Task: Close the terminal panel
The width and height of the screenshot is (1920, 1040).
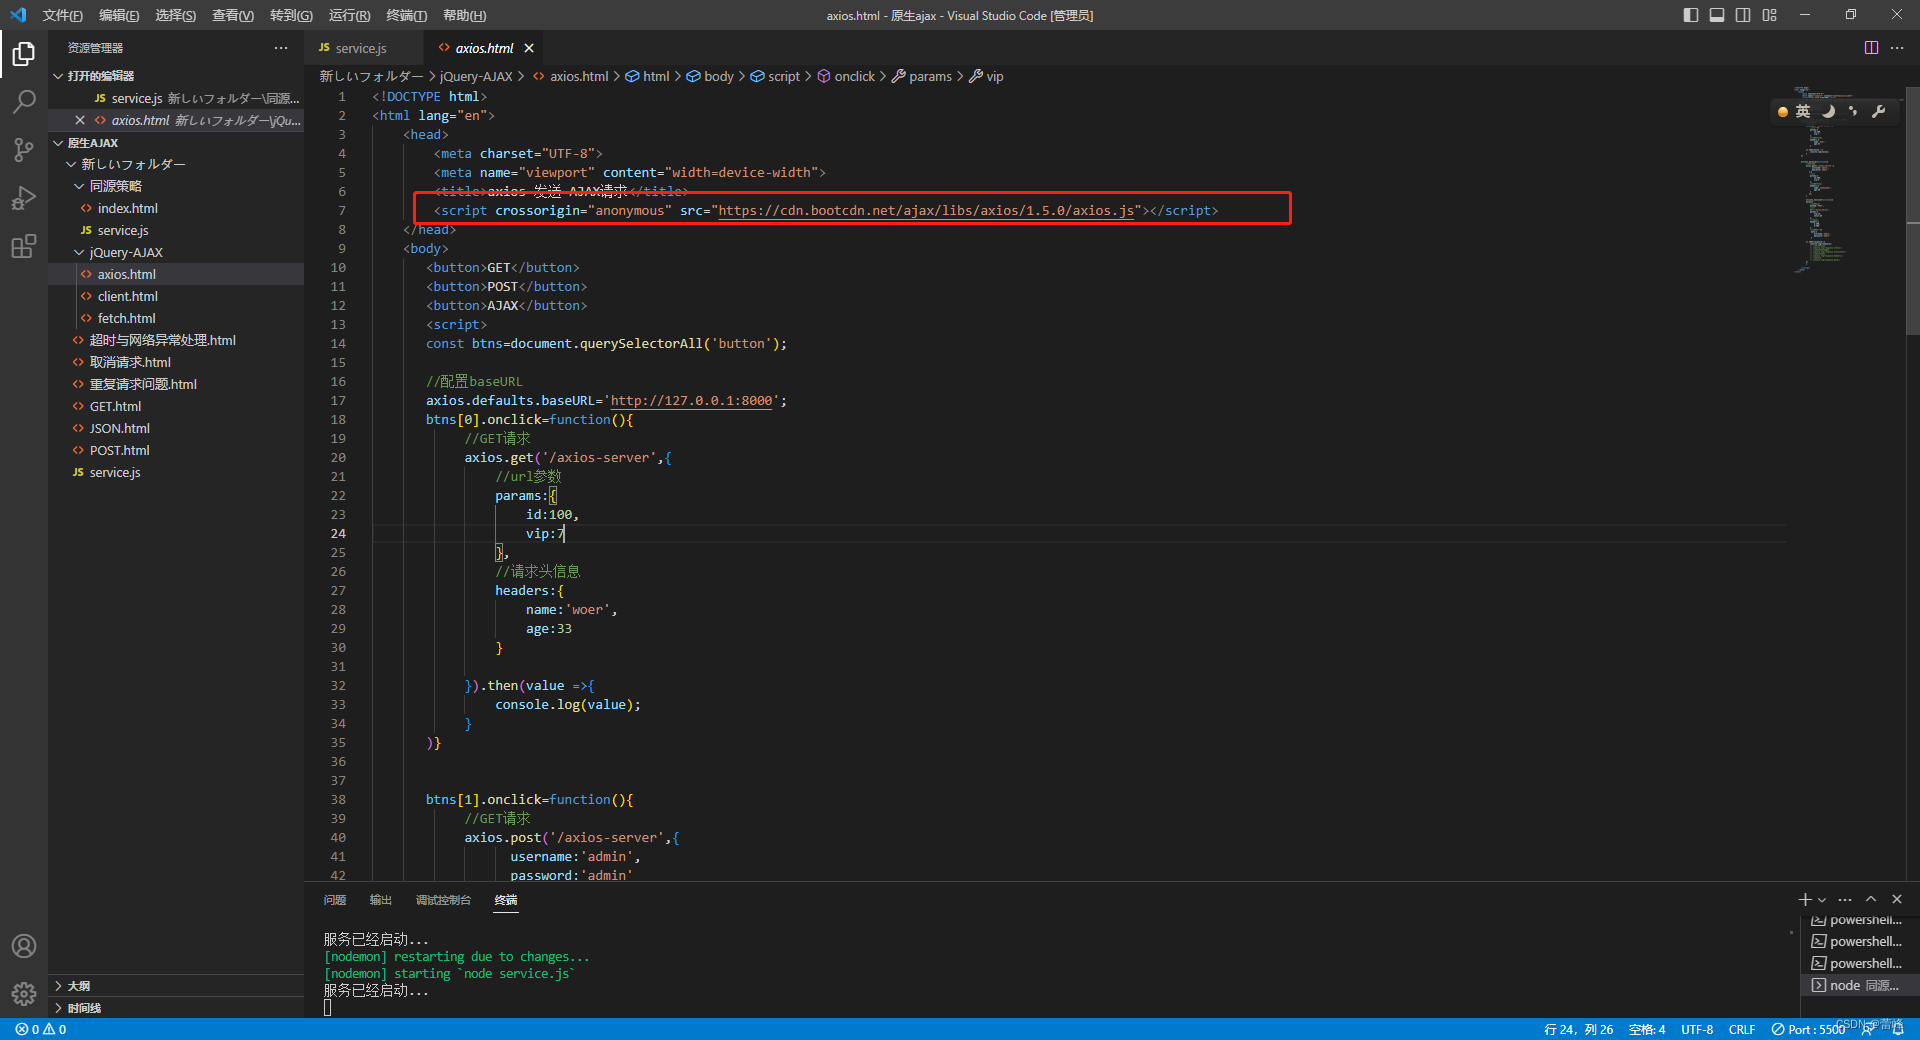Action: coord(1897,899)
